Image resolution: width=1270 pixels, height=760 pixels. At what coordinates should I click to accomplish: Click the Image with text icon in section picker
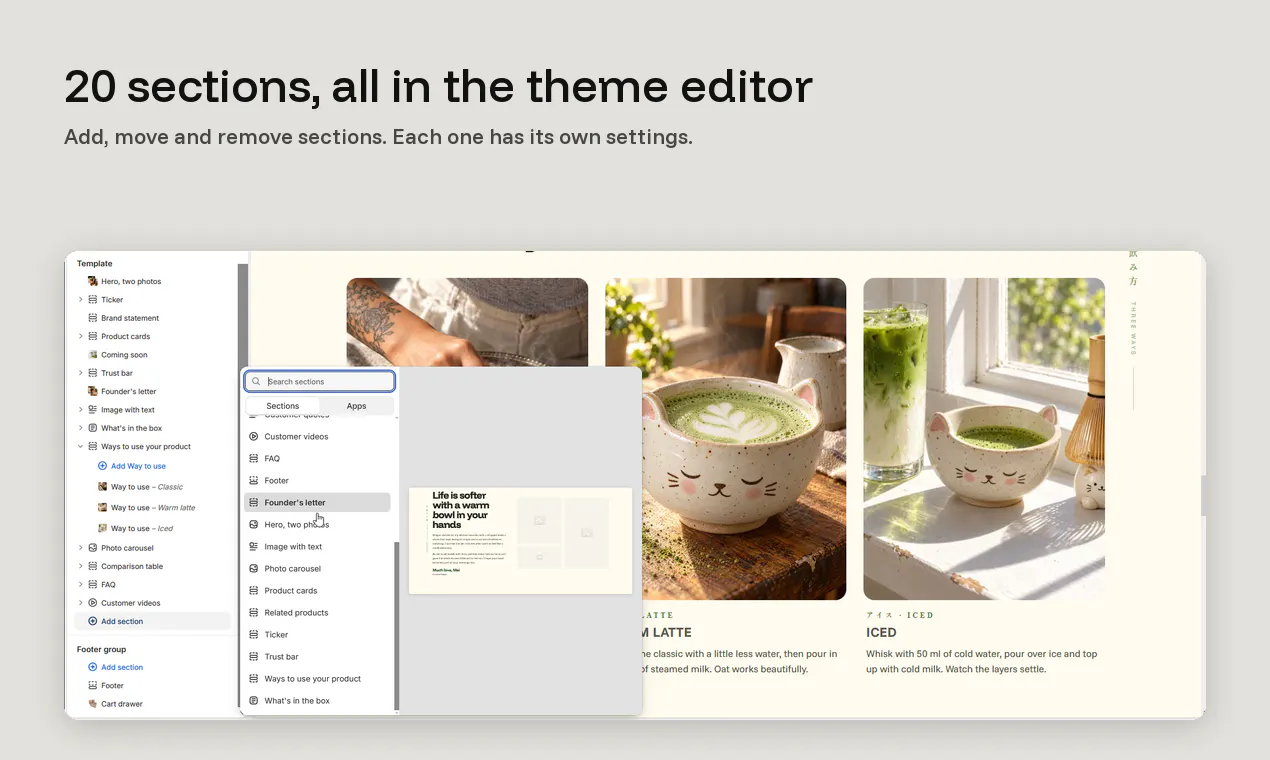[254, 547]
